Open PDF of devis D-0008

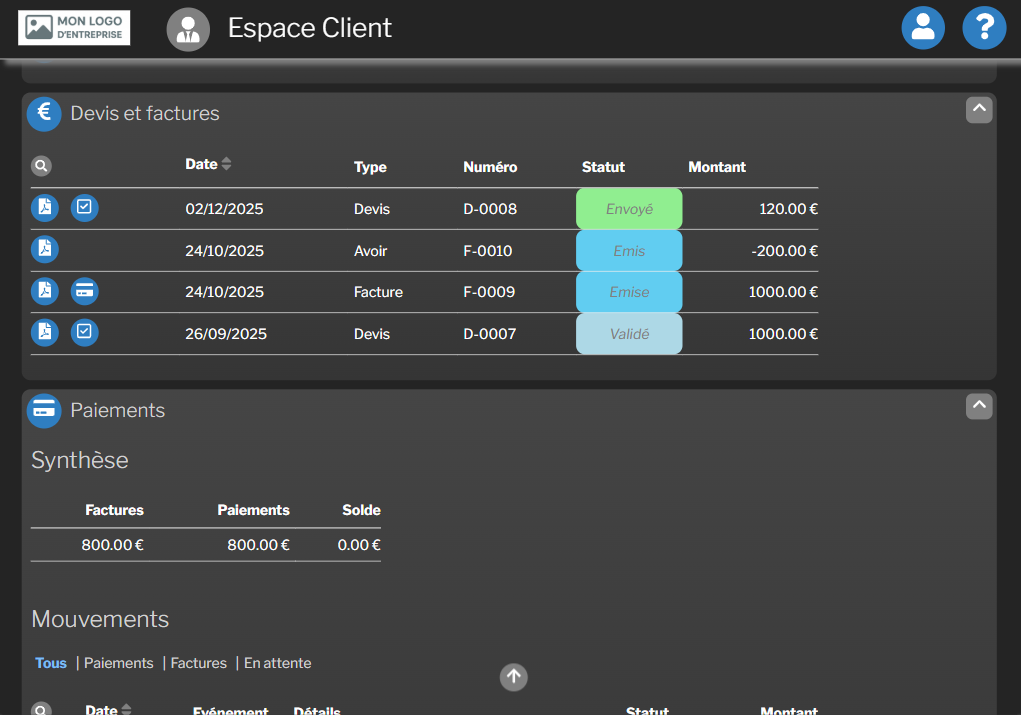(x=44, y=208)
